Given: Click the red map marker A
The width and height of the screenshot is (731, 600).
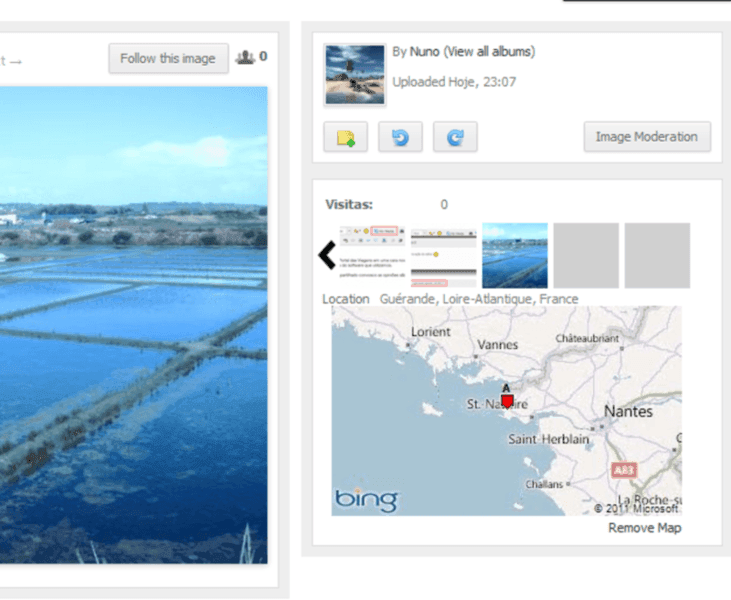Looking at the screenshot, I should click(x=507, y=400).
